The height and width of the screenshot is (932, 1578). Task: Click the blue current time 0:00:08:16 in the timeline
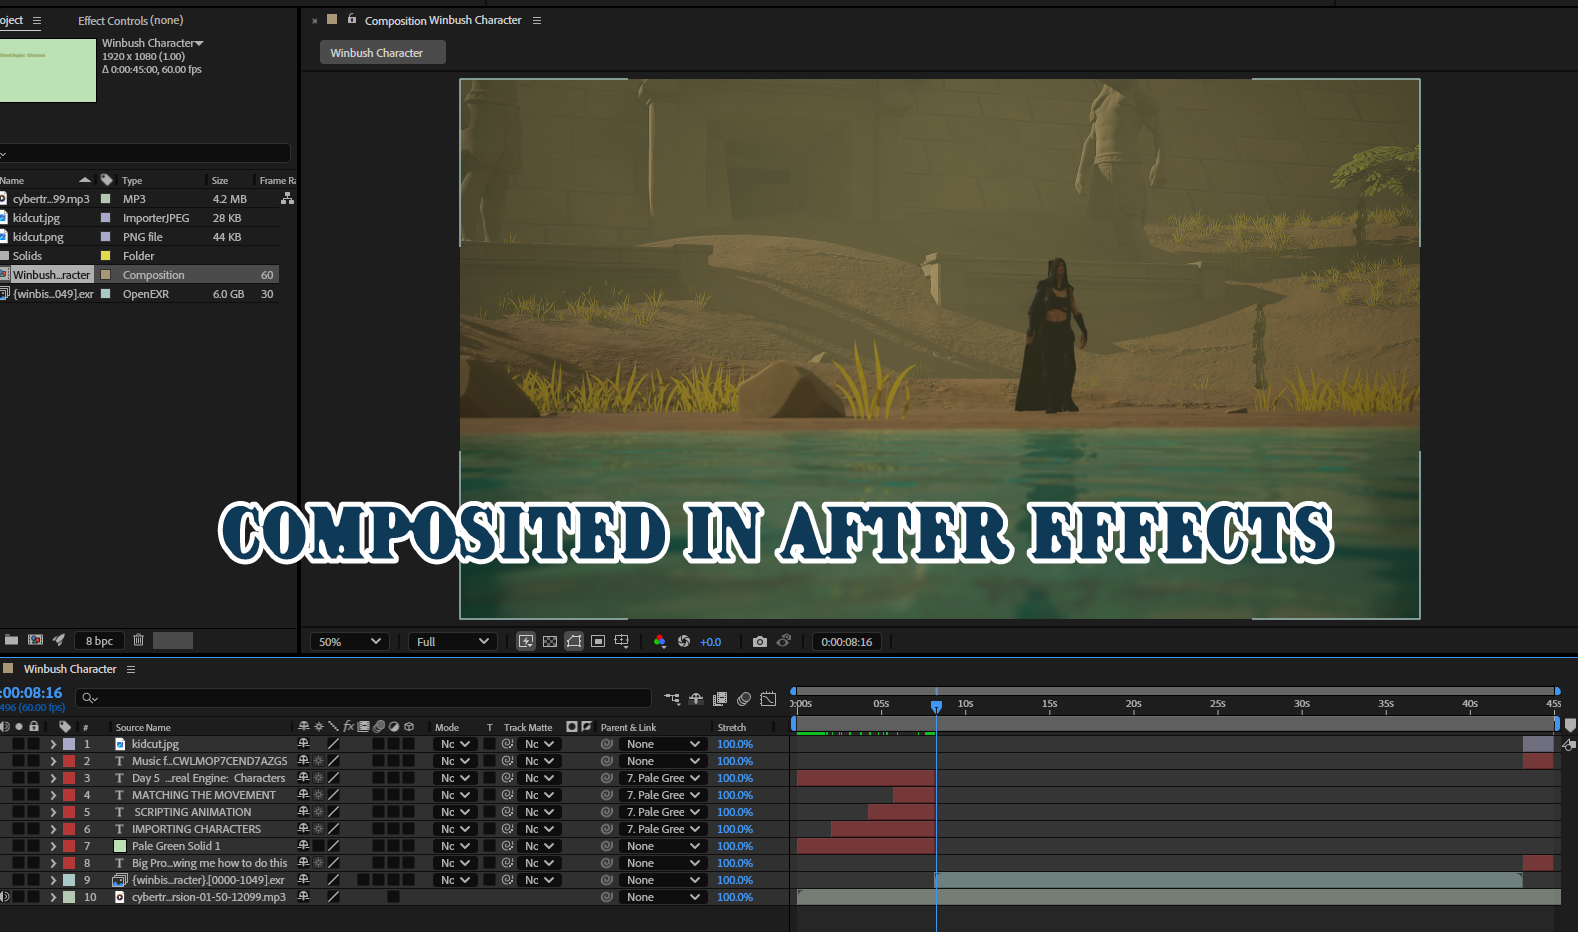coord(32,692)
